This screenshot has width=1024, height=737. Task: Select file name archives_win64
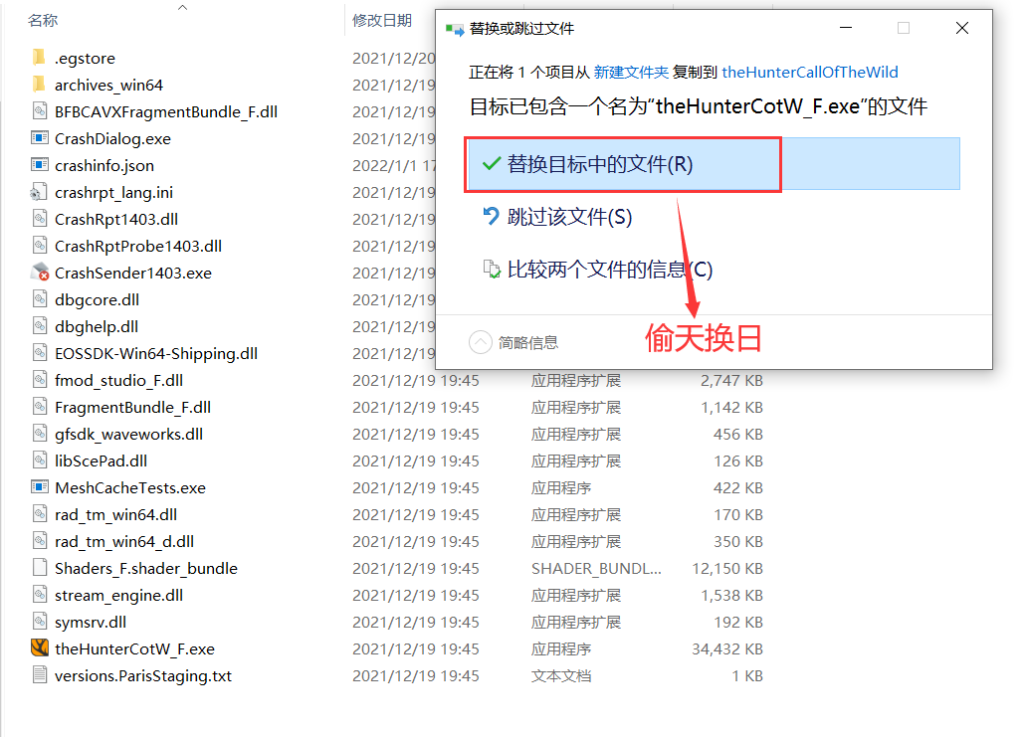click(108, 85)
